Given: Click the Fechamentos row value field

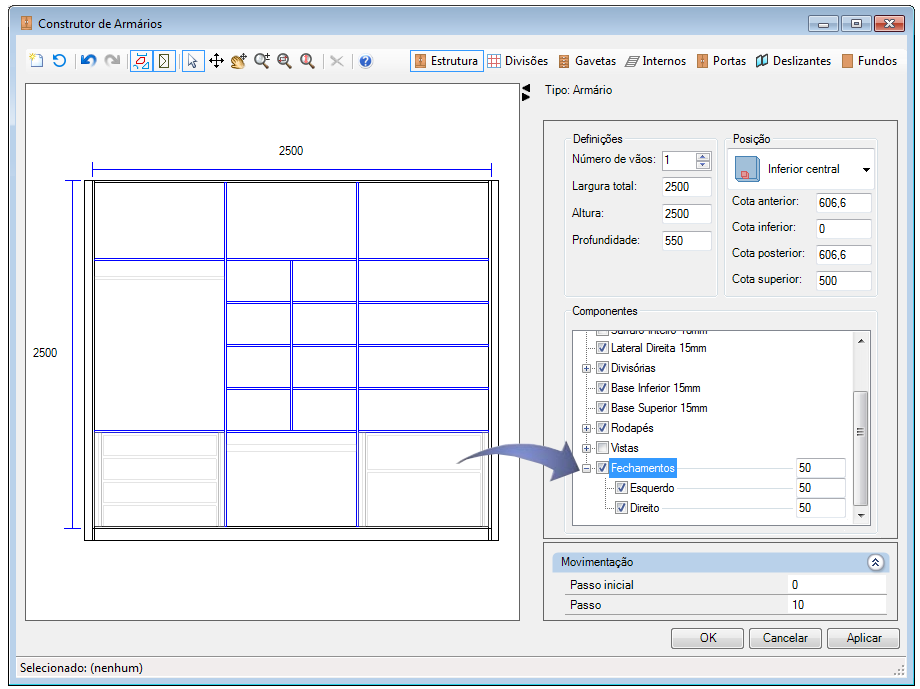Looking at the screenshot, I should pyautogui.click(x=820, y=468).
